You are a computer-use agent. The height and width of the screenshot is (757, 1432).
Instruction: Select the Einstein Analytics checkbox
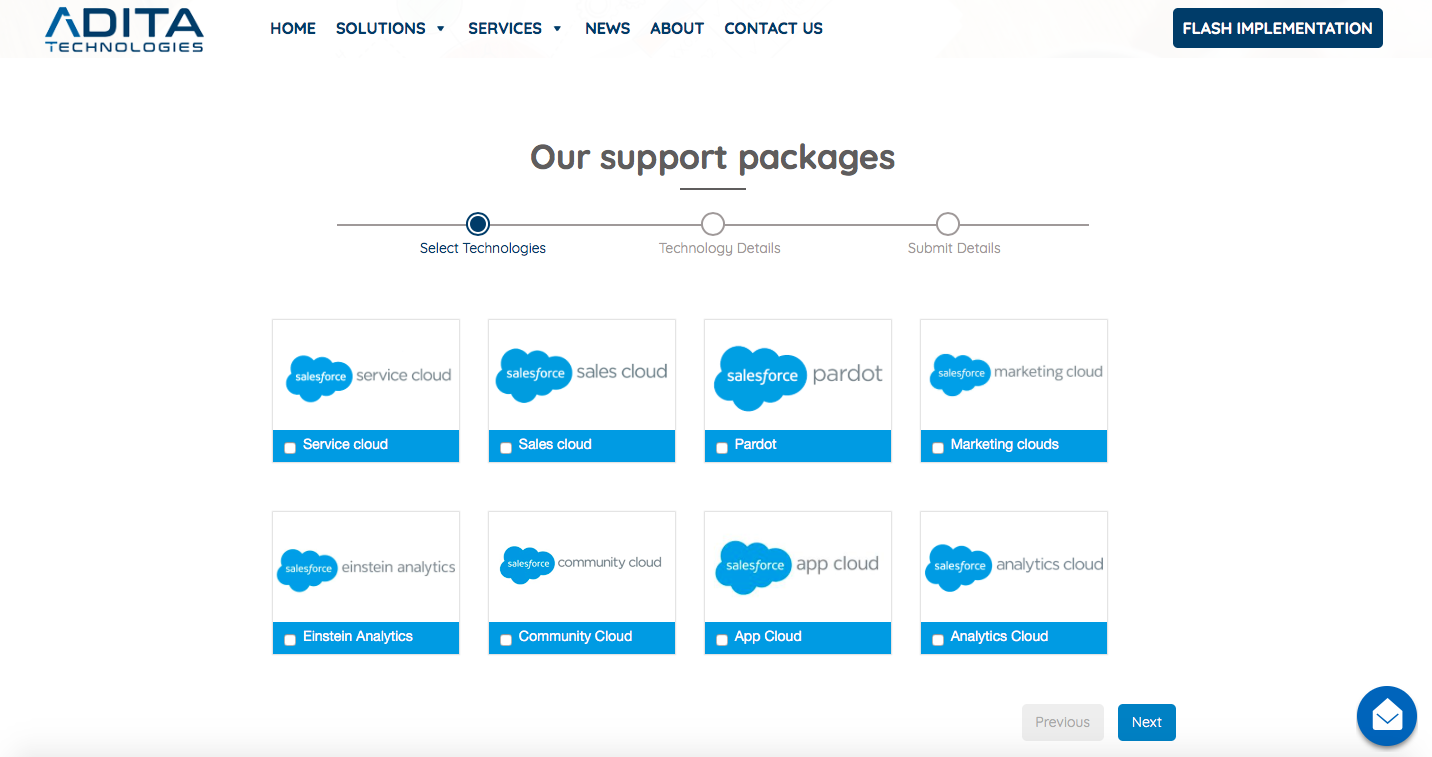coord(290,640)
